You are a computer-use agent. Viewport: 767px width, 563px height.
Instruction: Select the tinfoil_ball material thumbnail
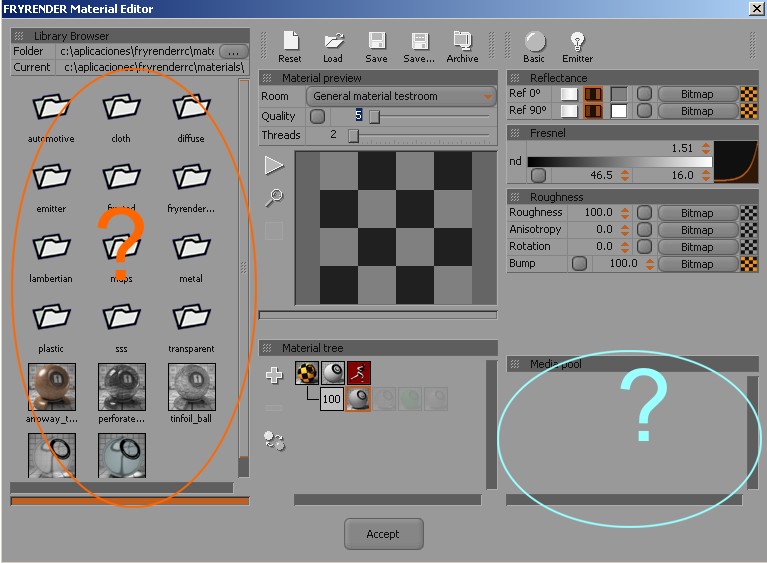(x=192, y=387)
